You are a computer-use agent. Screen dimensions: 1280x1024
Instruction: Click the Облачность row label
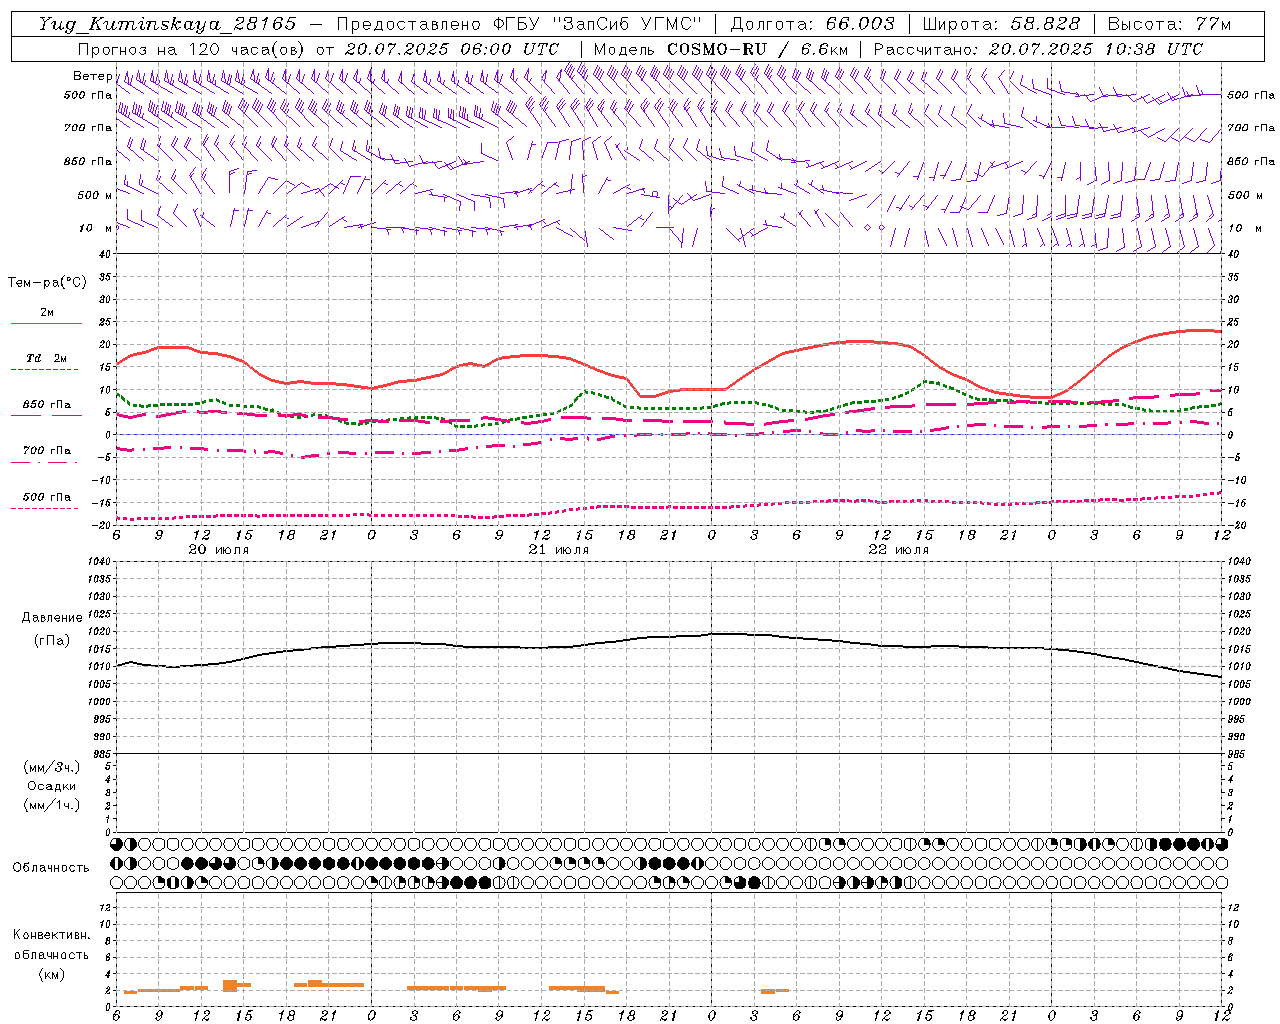point(51,868)
